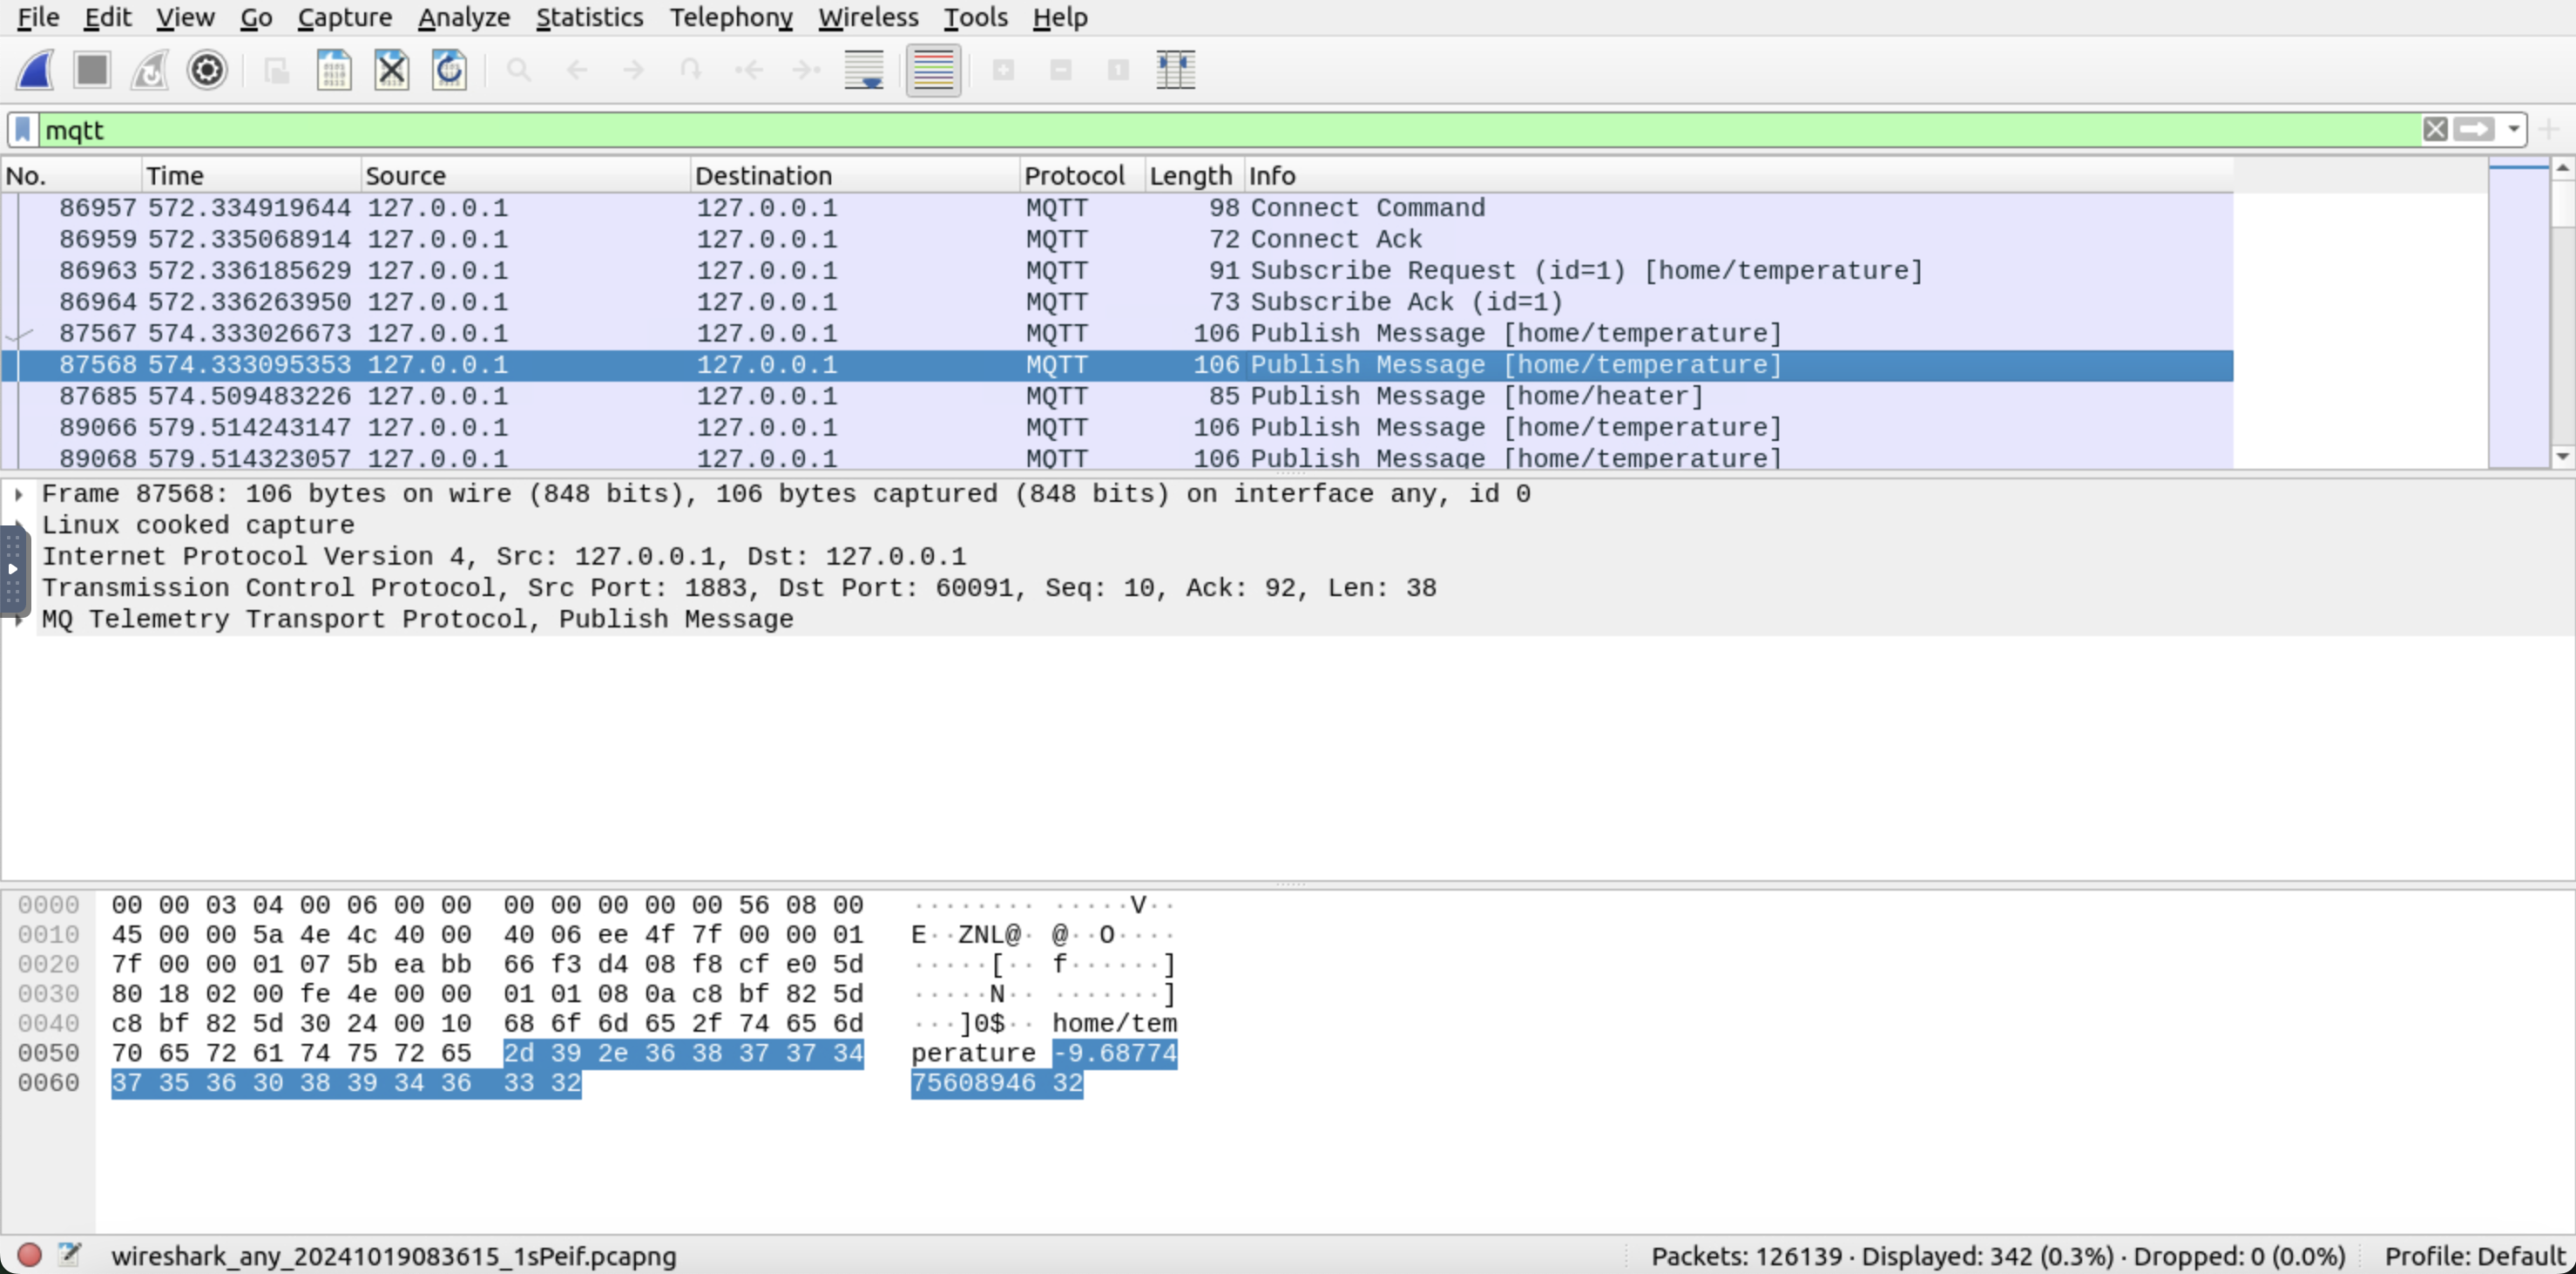2576x1274 pixels.
Task: Close this capture file
Action: point(392,70)
